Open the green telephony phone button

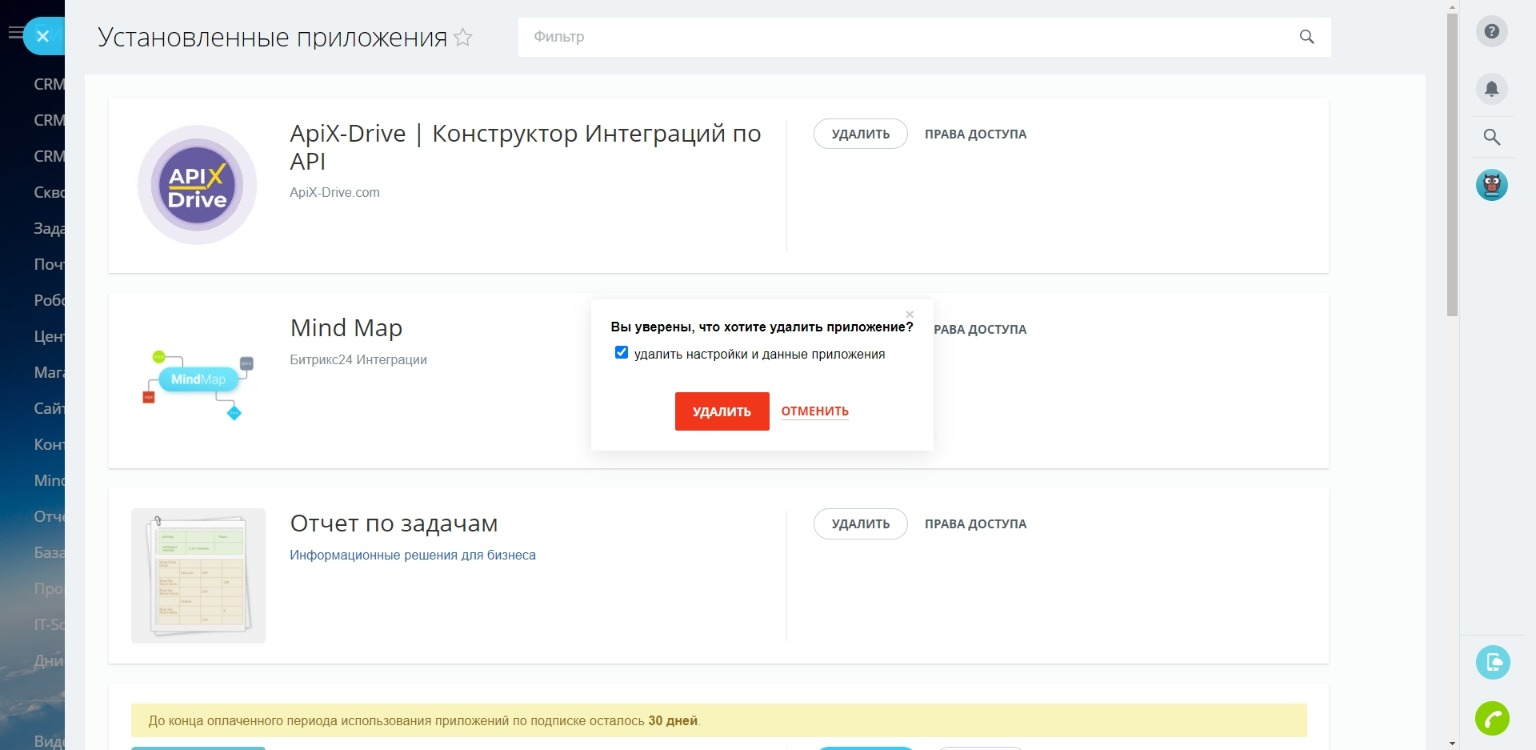tap(1492, 718)
